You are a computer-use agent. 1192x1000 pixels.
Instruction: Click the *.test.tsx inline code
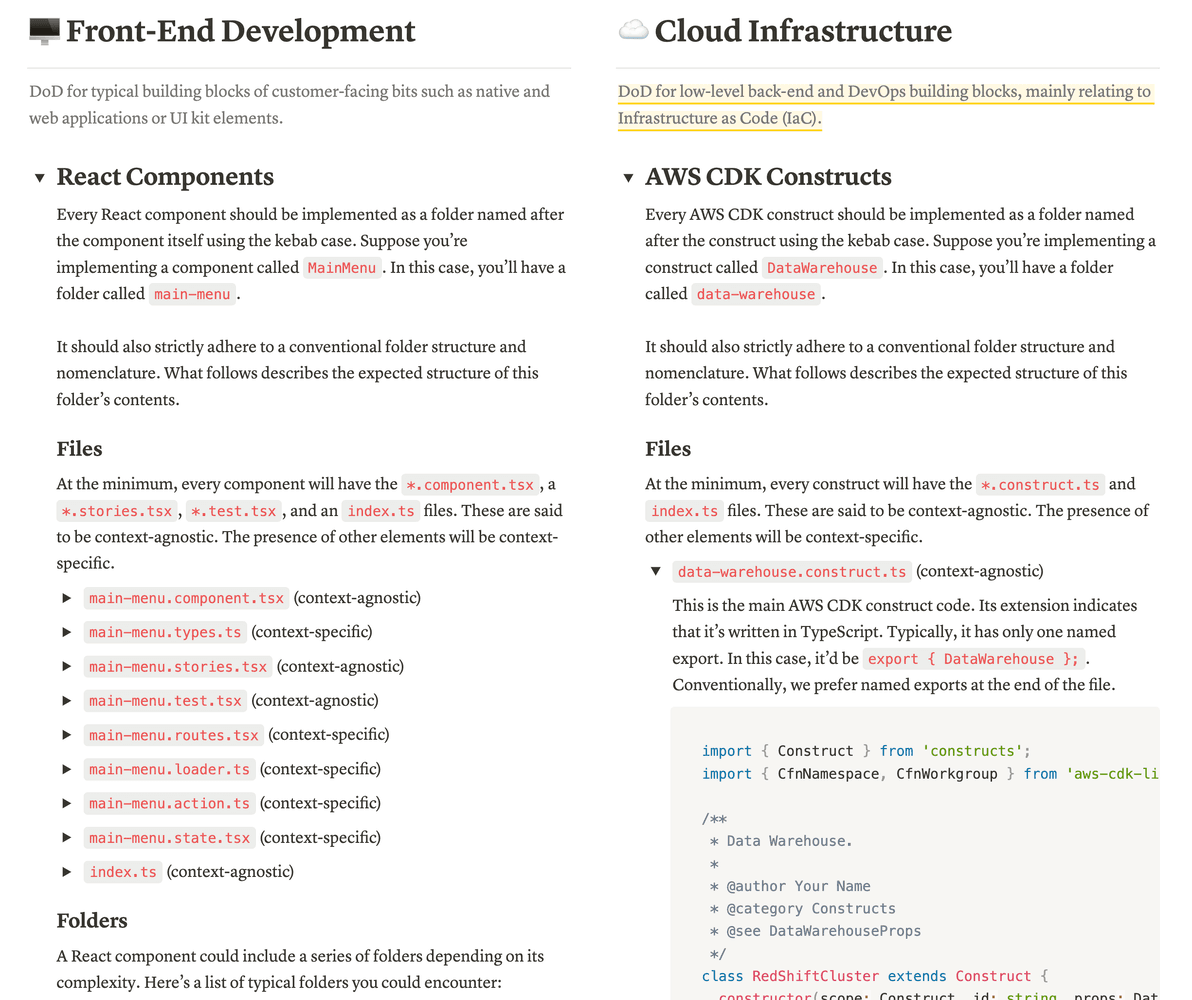[233, 511]
